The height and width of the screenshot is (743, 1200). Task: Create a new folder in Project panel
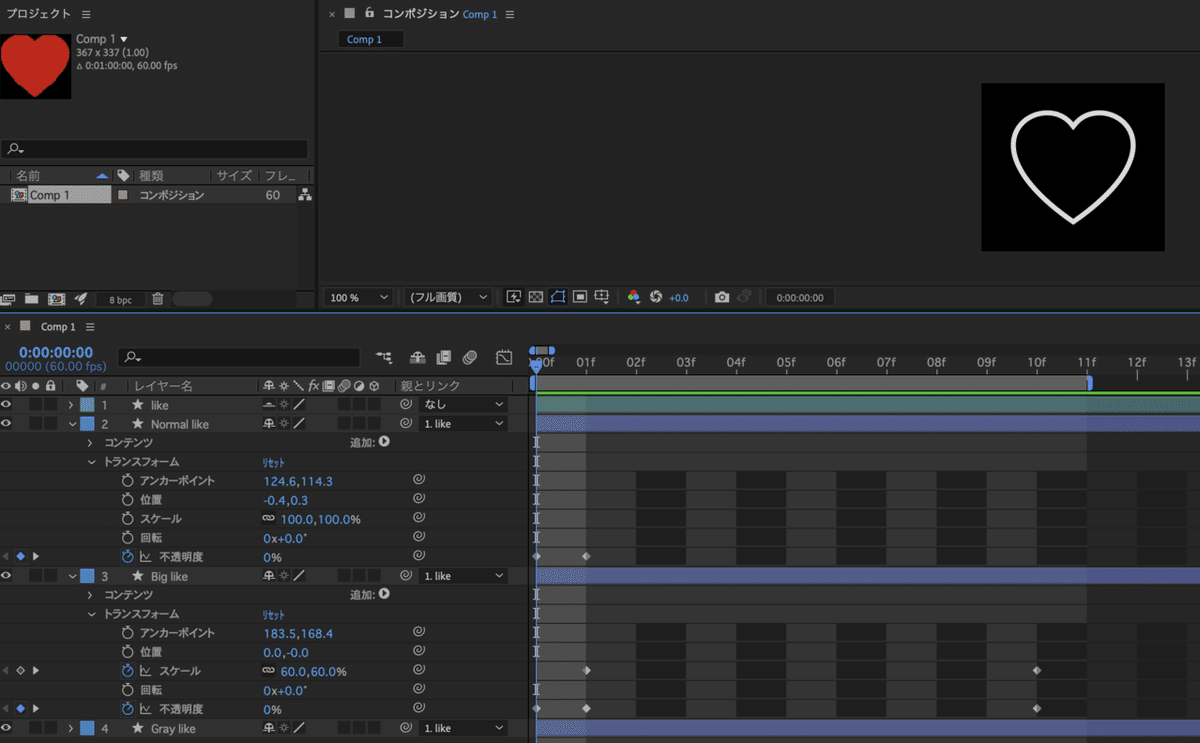[32, 298]
